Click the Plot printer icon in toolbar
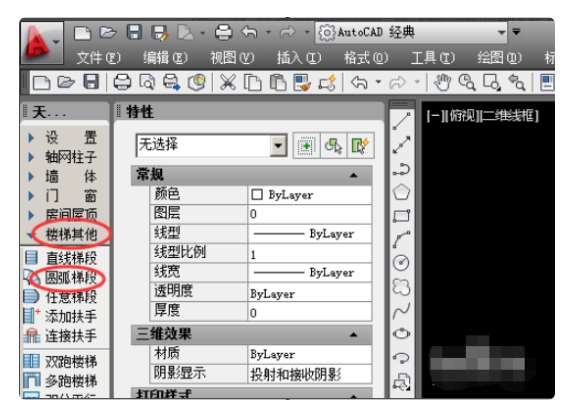The width and height of the screenshot is (574, 410). [x=122, y=82]
